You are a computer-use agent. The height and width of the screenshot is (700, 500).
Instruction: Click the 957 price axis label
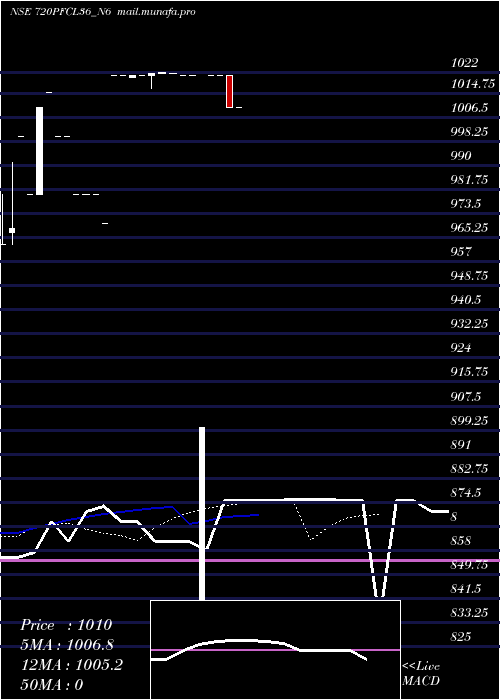(461, 251)
